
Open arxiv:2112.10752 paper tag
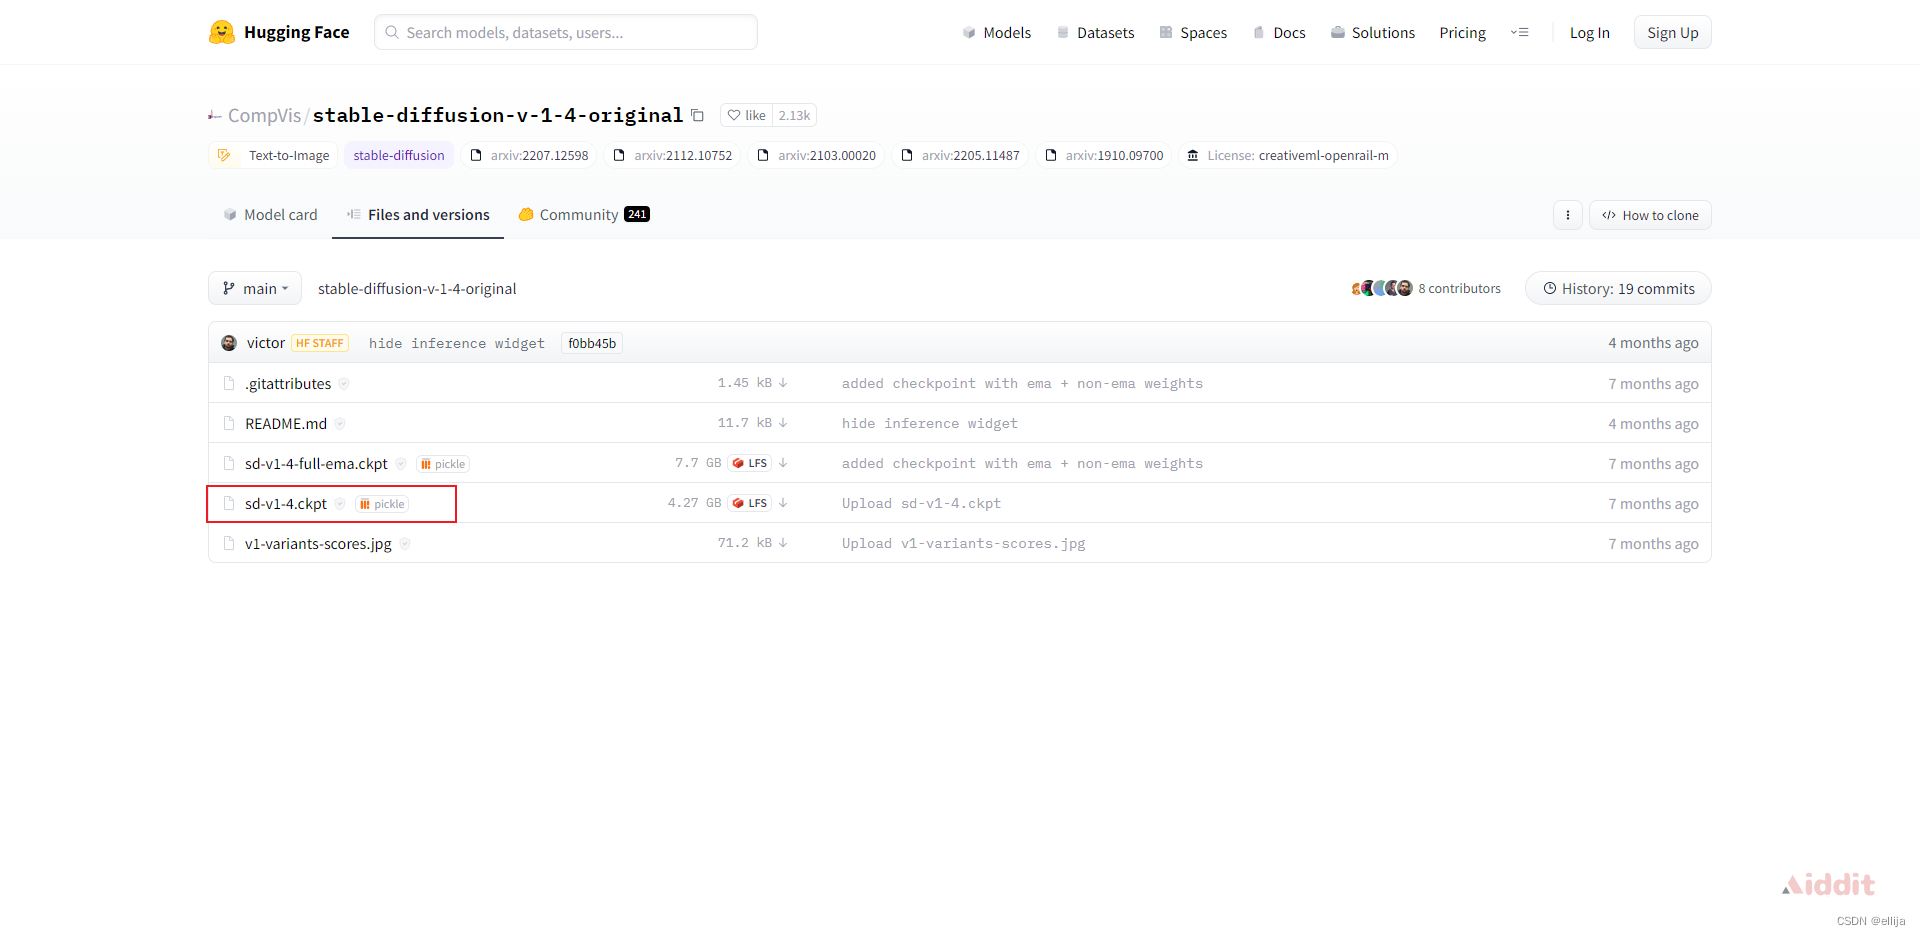pos(673,155)
